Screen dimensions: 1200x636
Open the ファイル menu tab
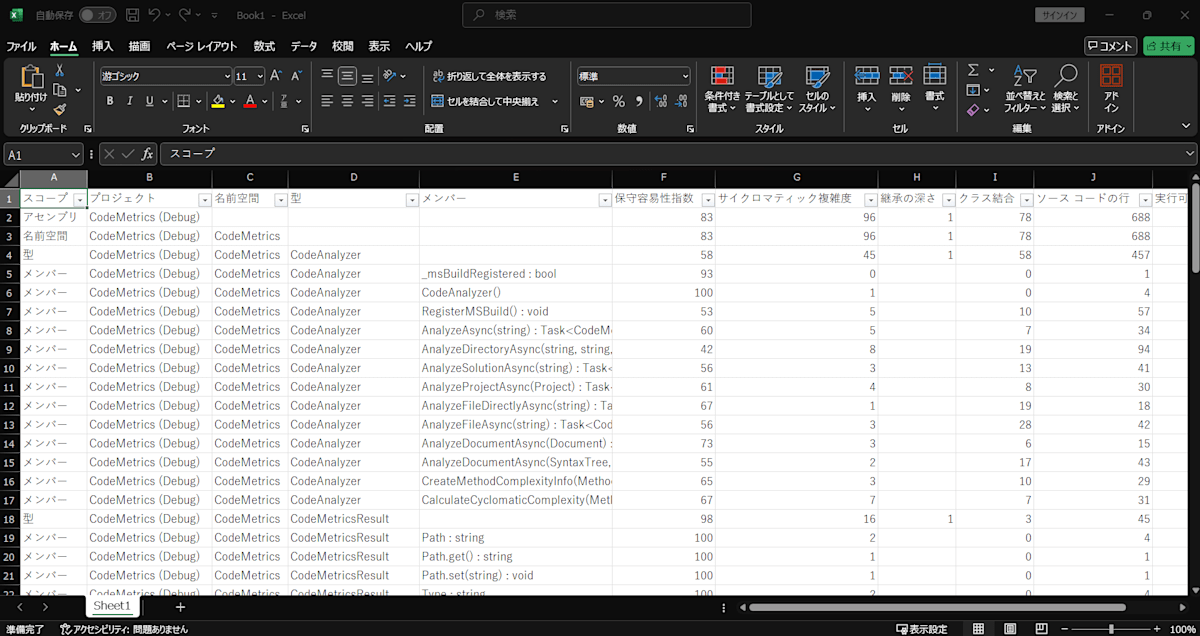coord(21,46)
